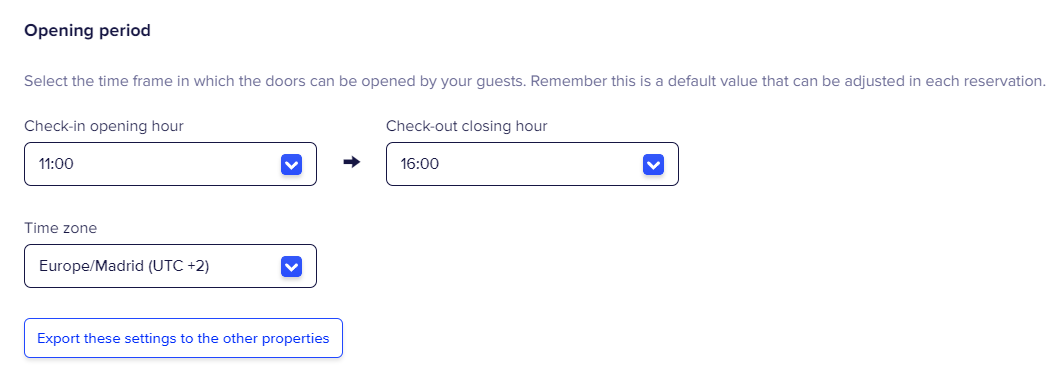Click the Time zone label
This screenshot has width=1056, height=378.
click(61, 228)
